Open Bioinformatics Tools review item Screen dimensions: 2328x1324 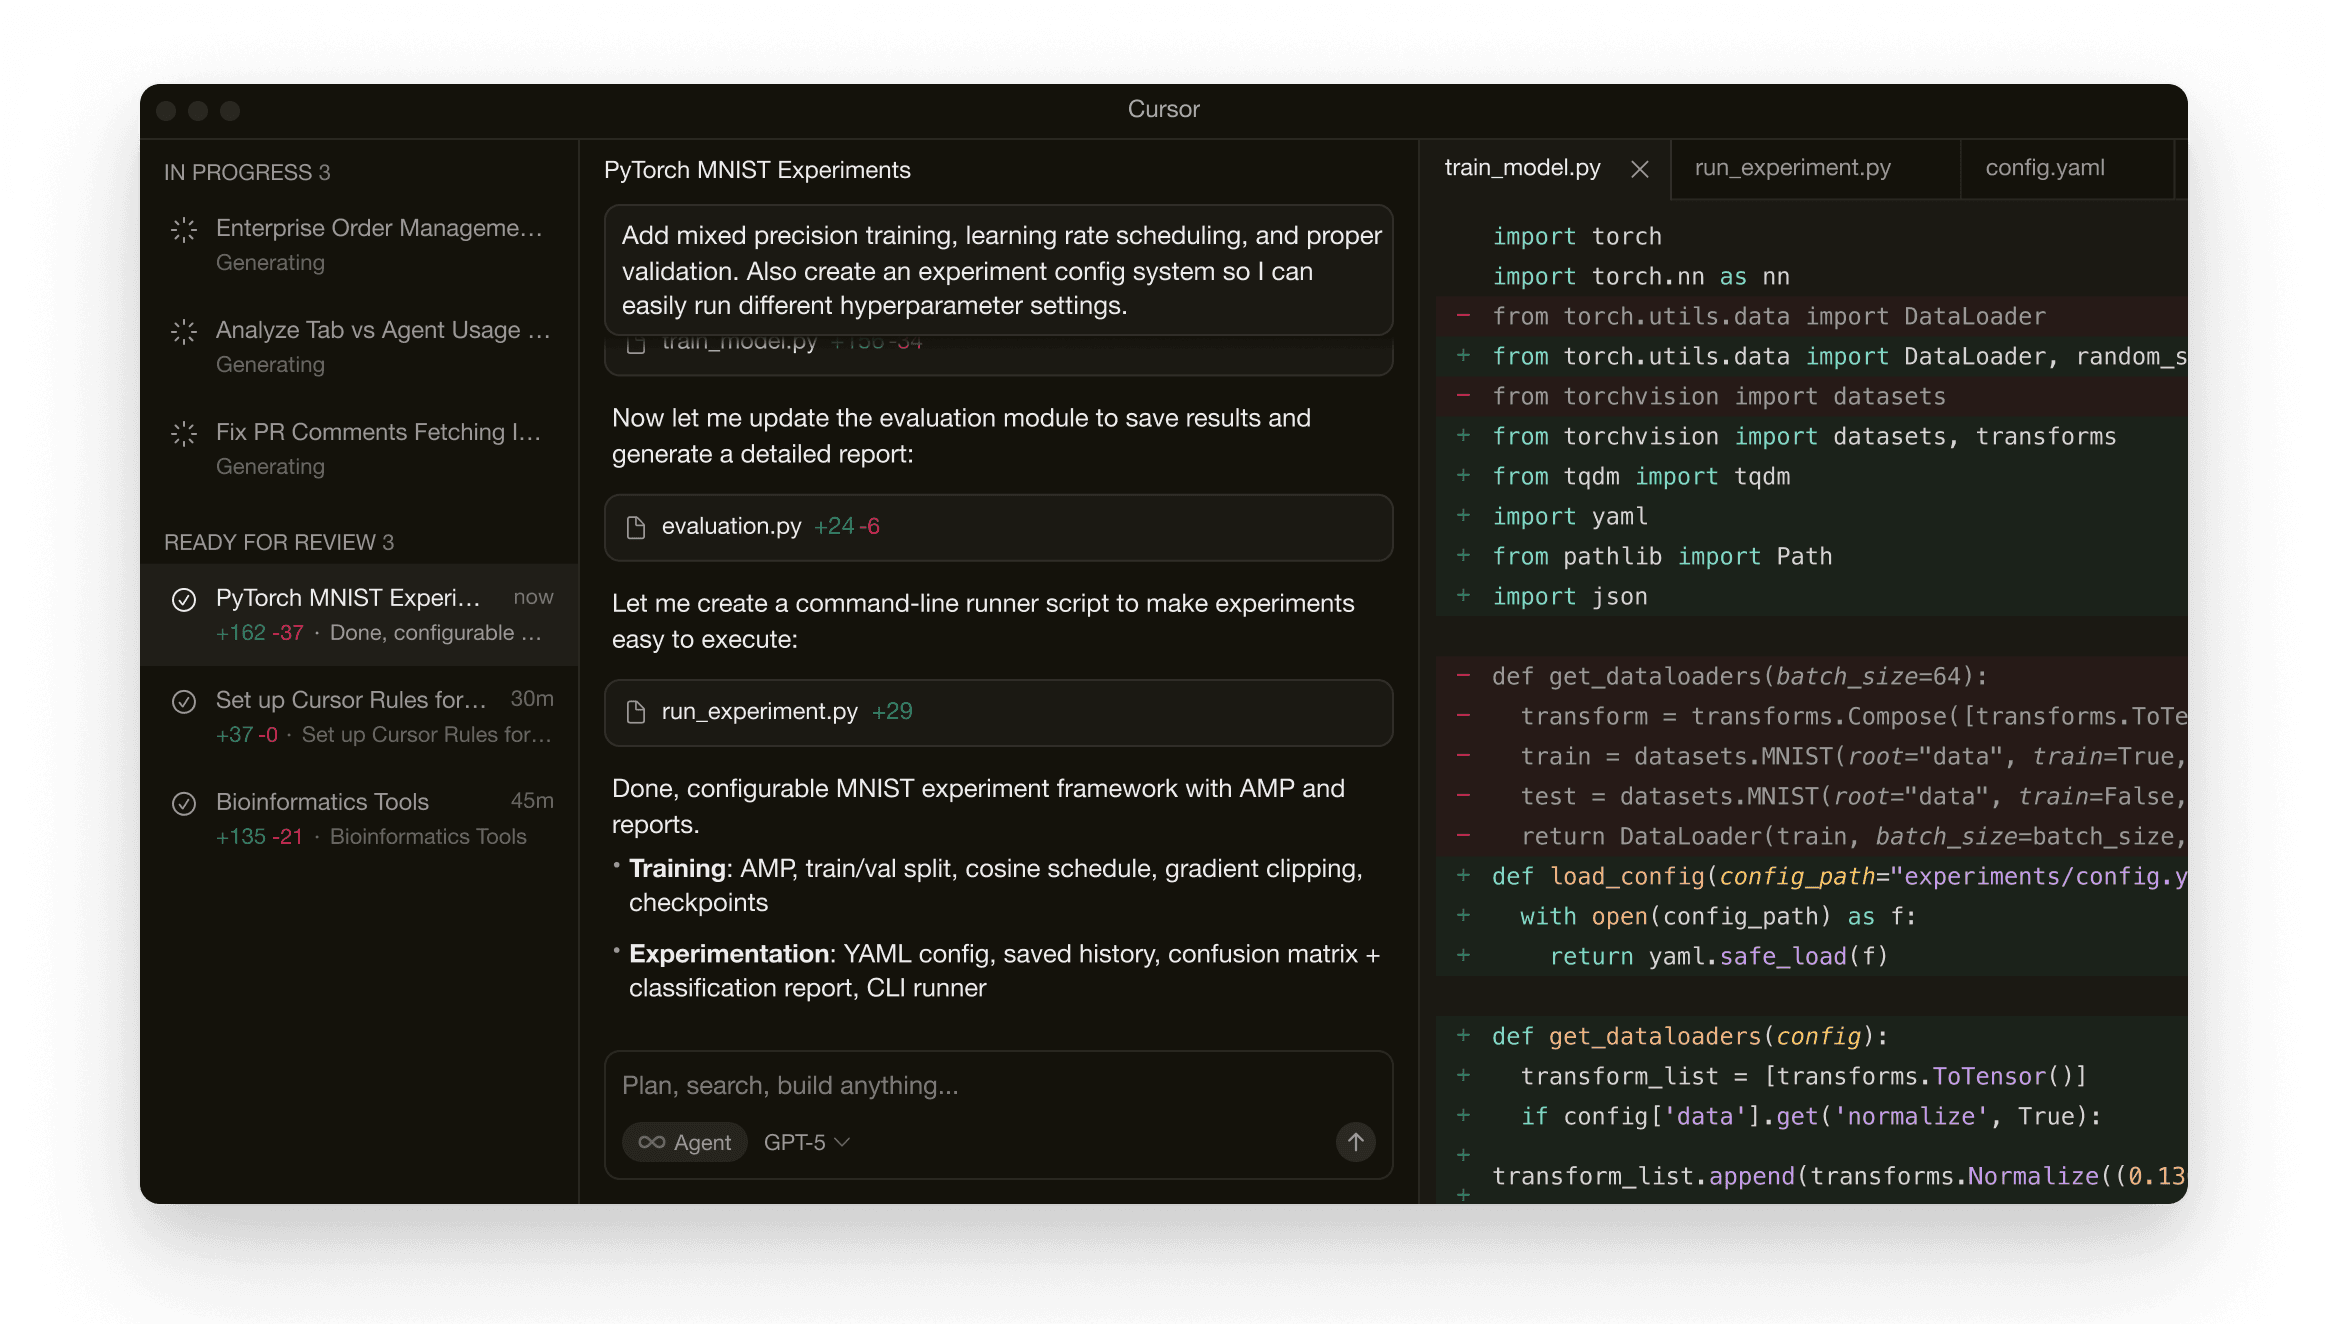pyautogui.click(x=360, y=818)
